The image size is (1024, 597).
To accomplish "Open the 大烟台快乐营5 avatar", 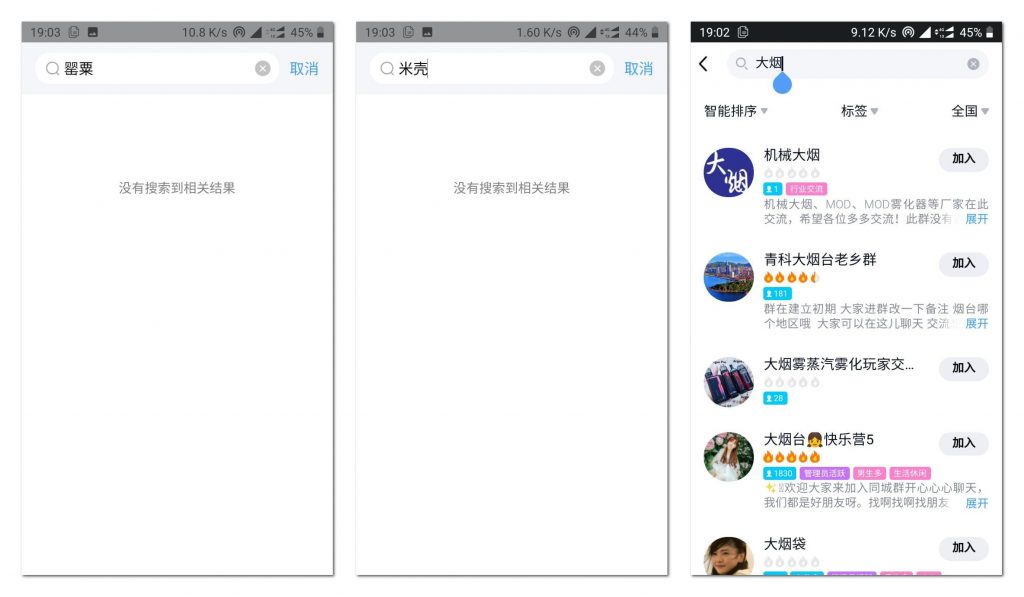I will 728,457.
